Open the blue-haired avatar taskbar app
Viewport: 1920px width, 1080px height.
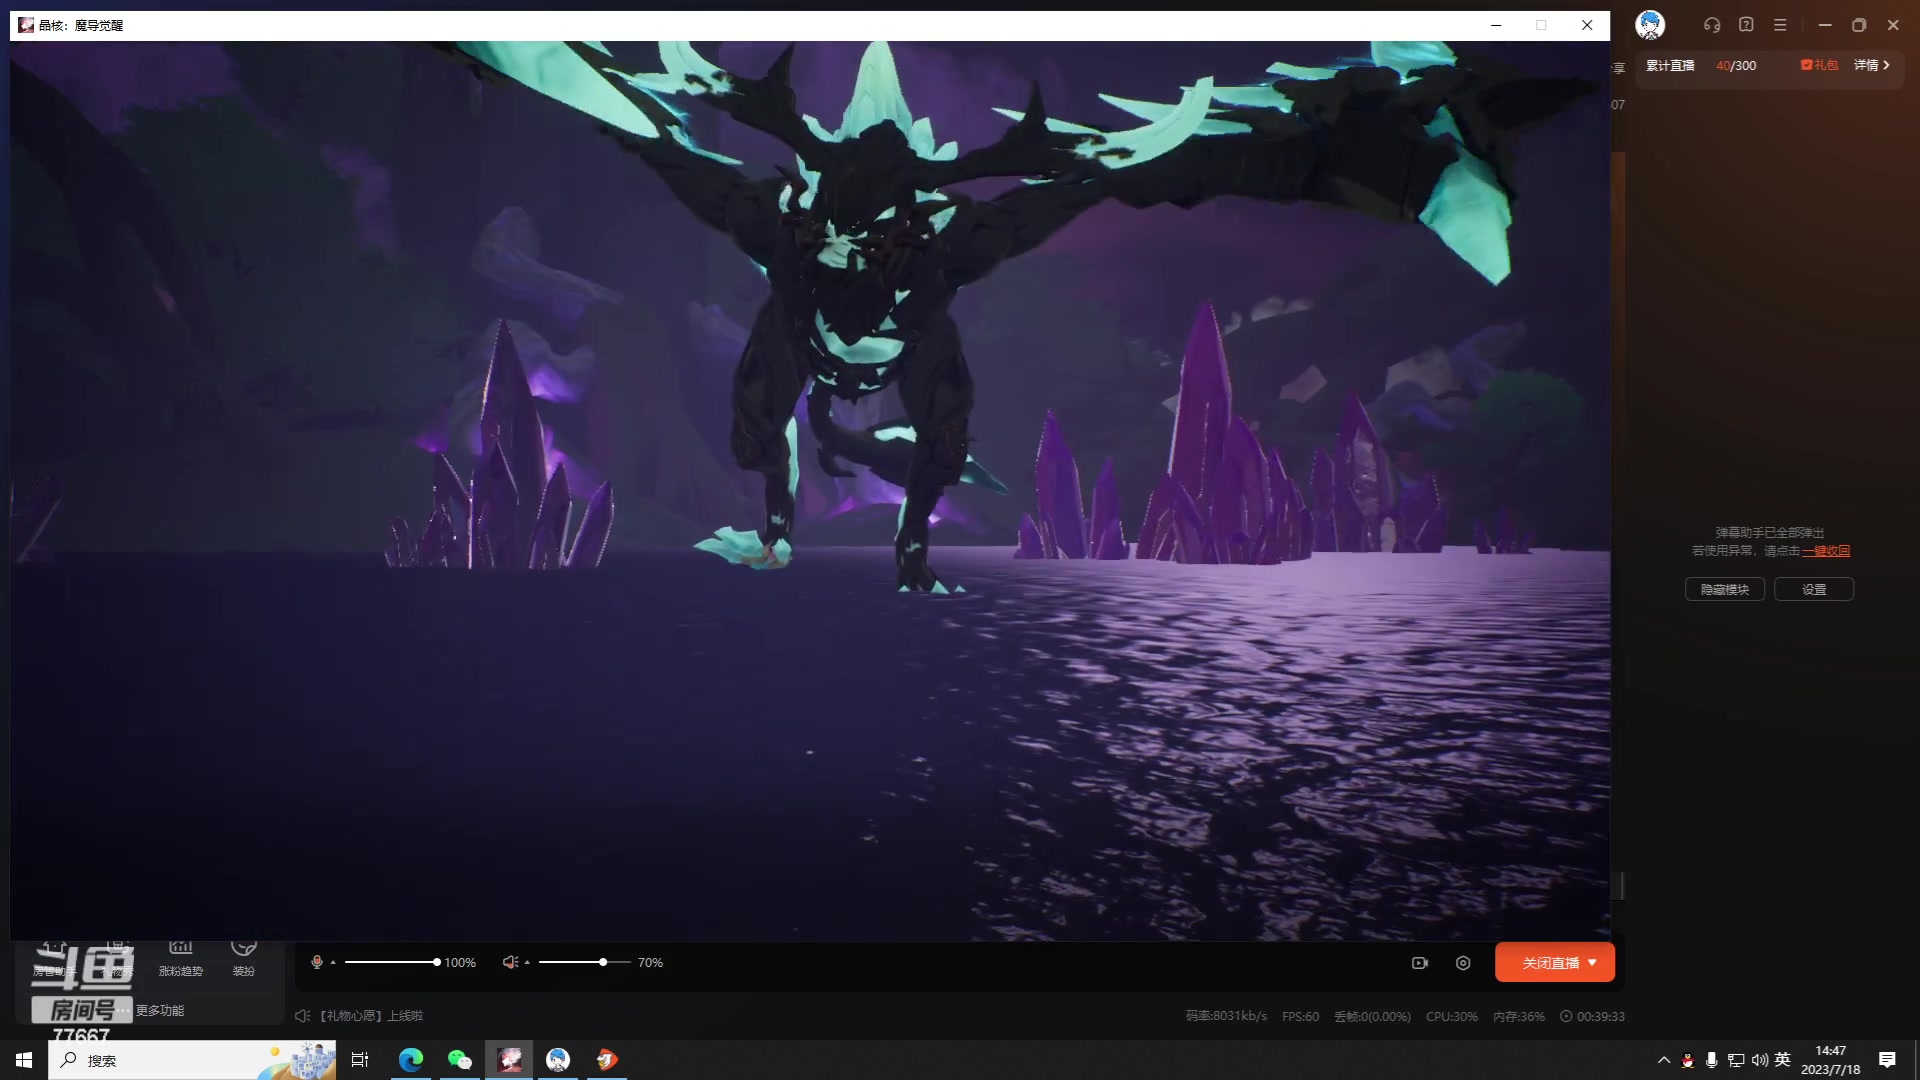pos(558,1060)
